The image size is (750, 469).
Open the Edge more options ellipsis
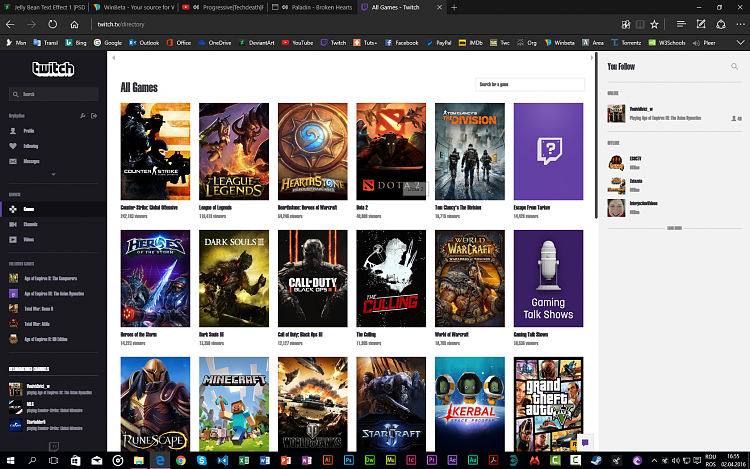tap(740, 24)
